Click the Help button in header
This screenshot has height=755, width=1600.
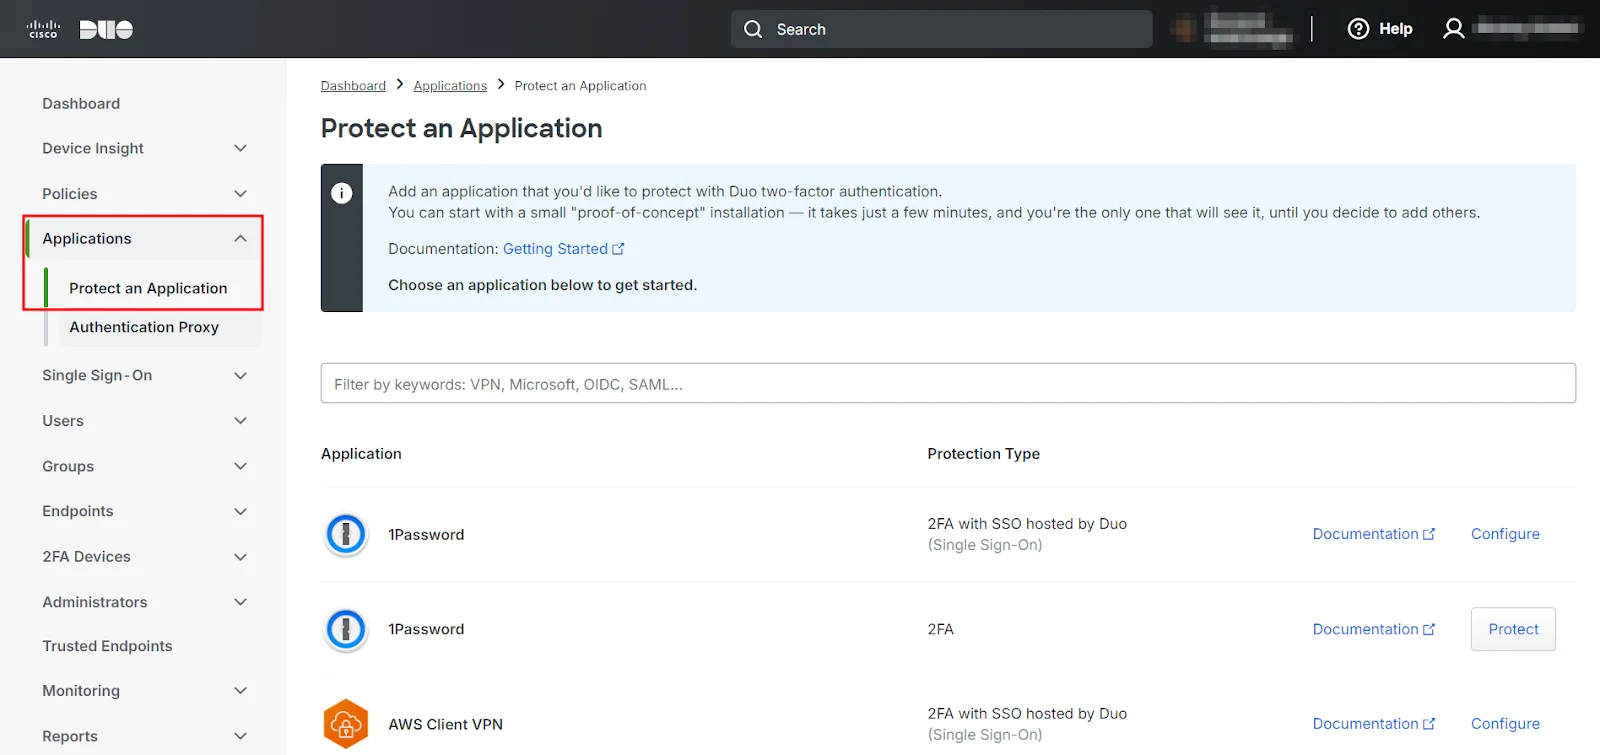click(1380, 29)
